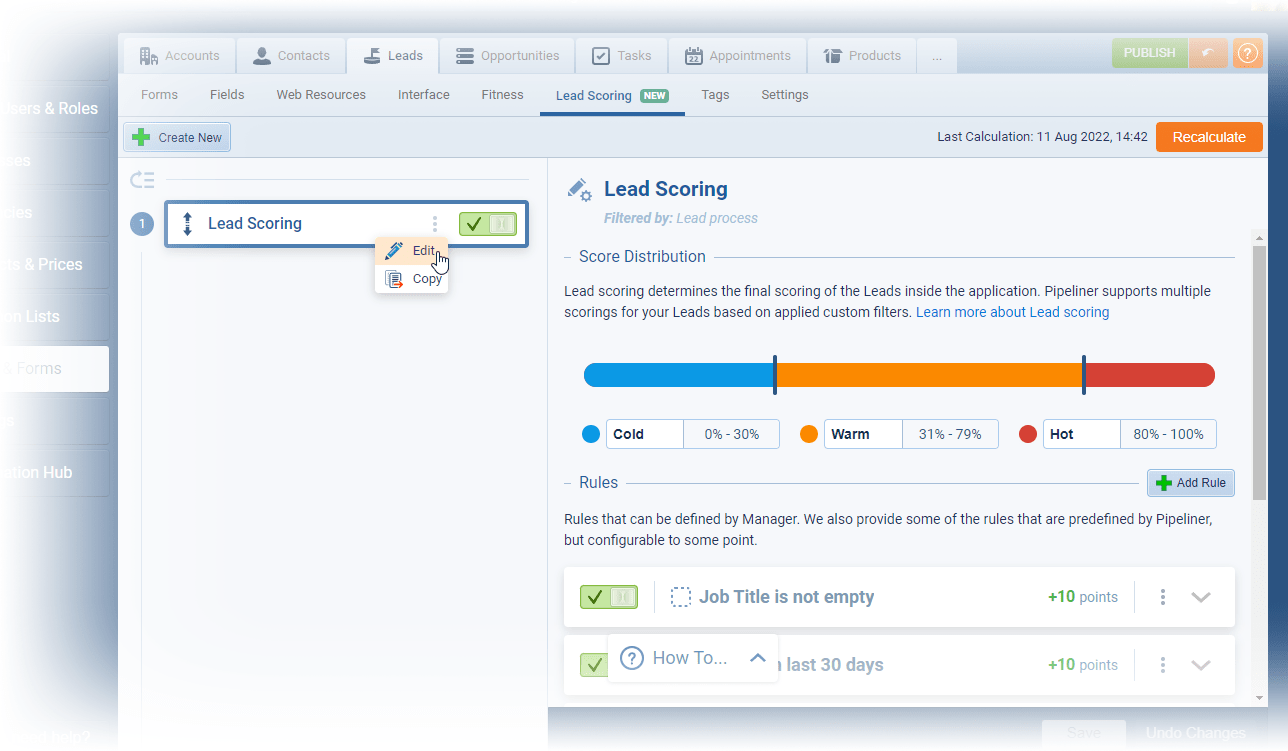Toggle the Lead Scoring list item switch
The height and width of the screenshot is (751, 1288).
tap(488, 224)
